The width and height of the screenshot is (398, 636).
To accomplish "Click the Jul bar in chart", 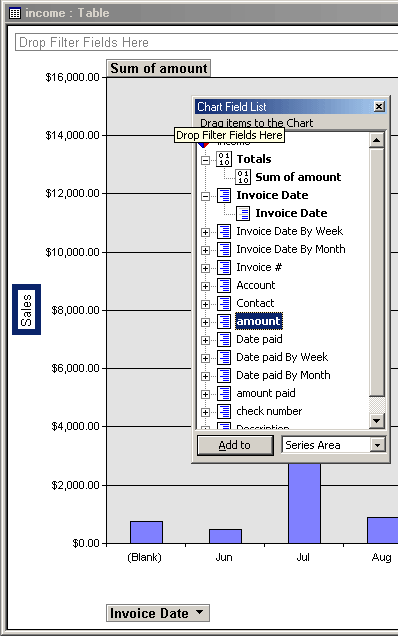I will 304,503.
